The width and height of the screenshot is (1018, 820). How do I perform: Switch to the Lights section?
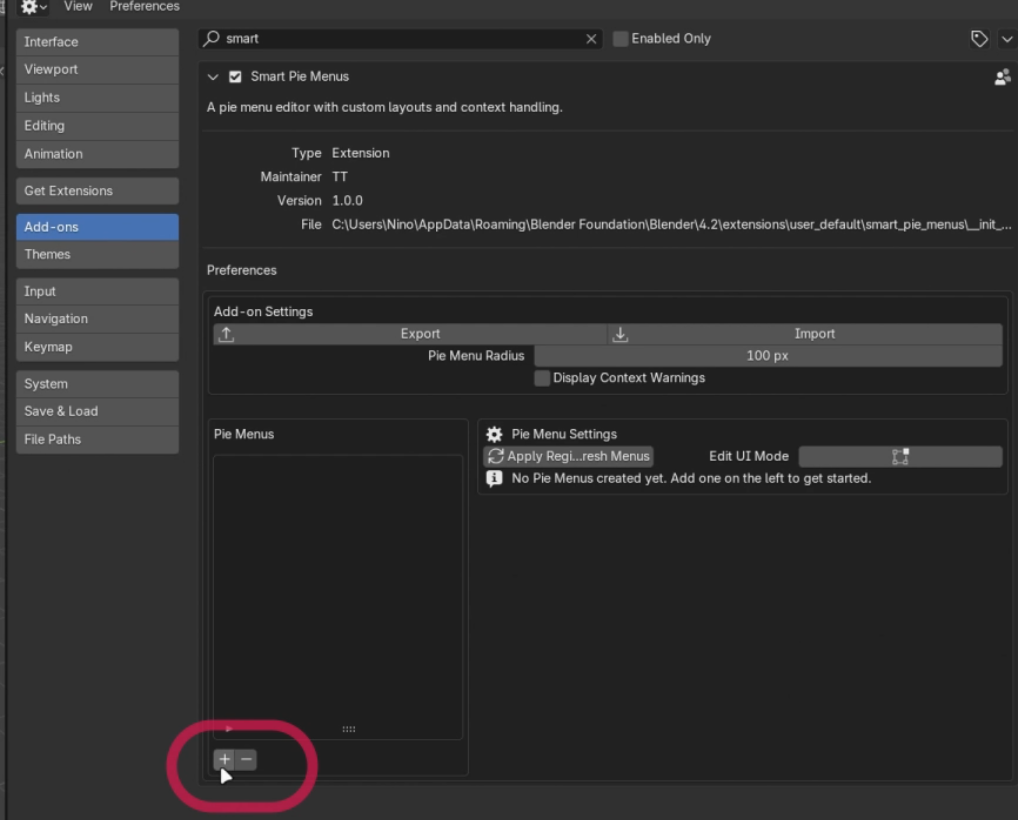point(97,97)
